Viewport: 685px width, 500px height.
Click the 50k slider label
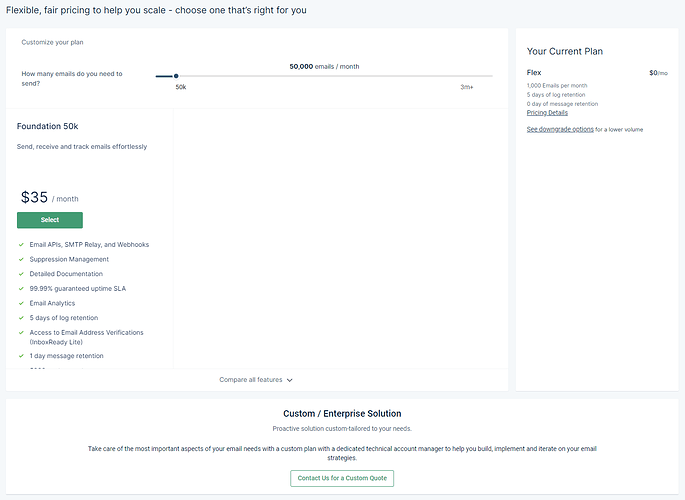[x=181, y=87]
